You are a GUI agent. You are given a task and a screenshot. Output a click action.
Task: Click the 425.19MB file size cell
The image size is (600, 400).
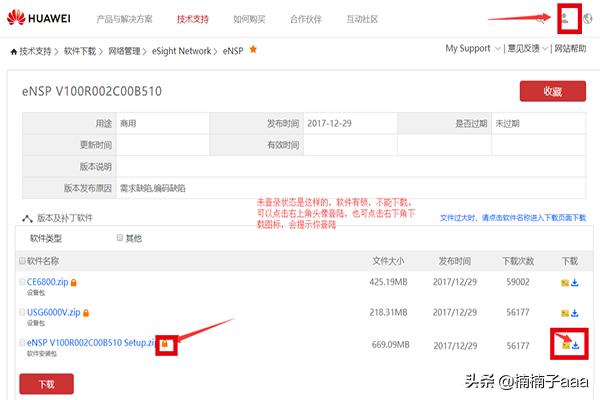coord(388,282)
